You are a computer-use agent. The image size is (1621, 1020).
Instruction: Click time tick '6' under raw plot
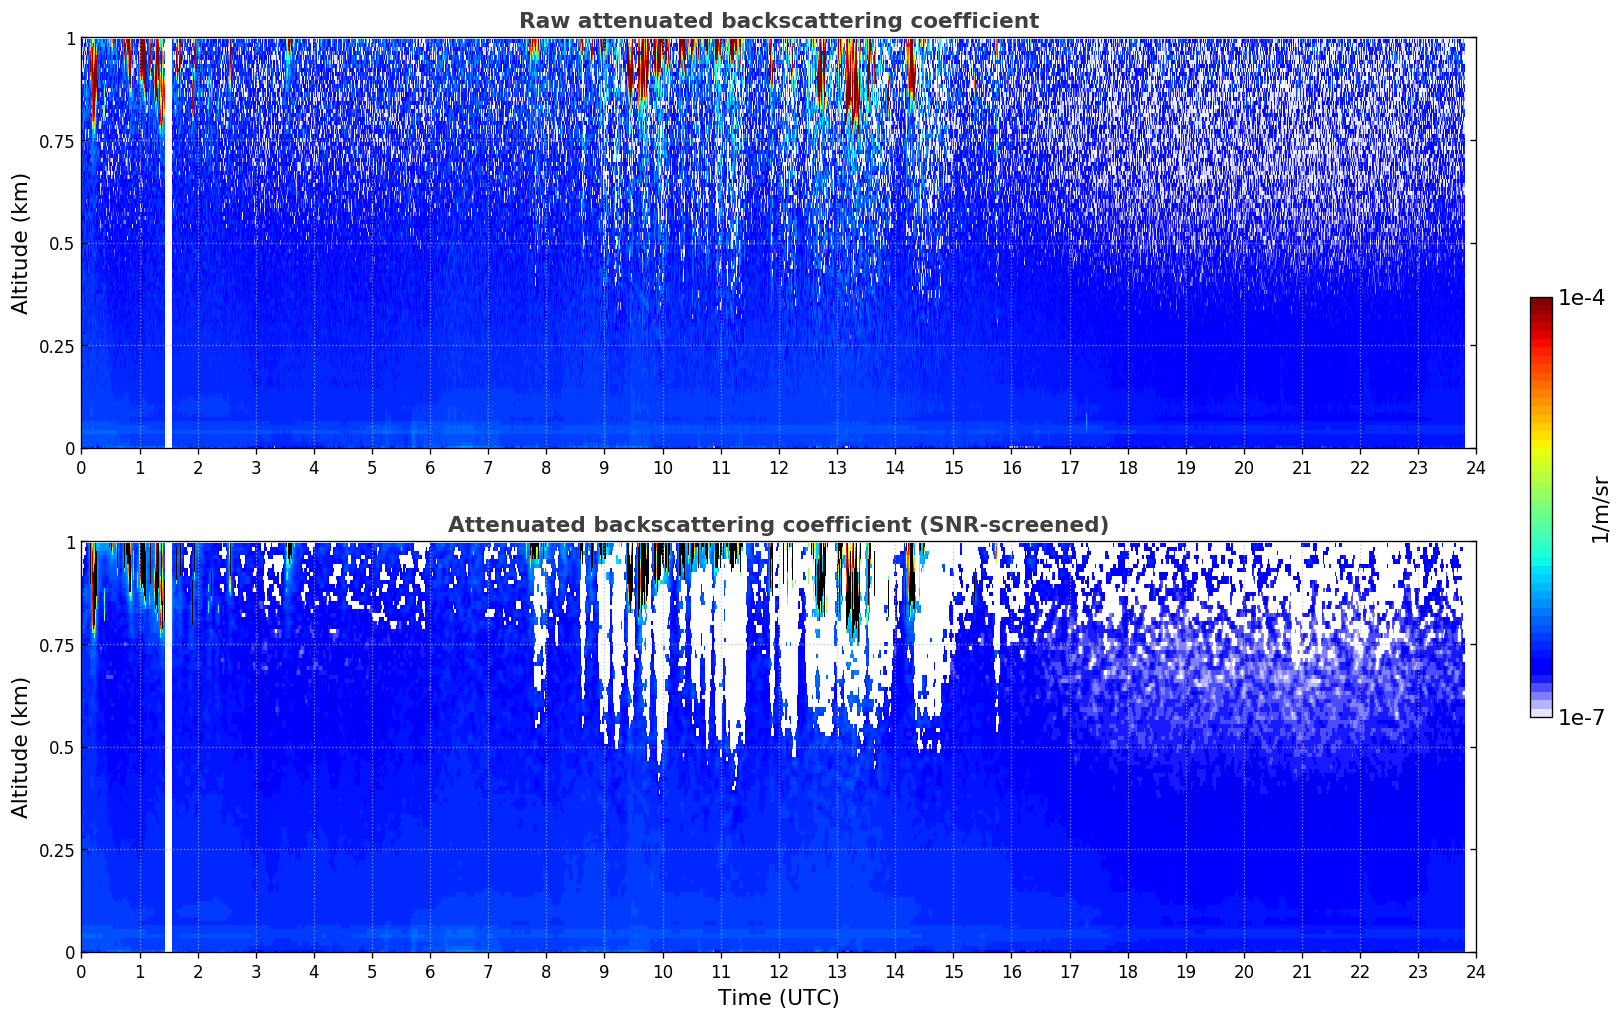pos(430,467)
